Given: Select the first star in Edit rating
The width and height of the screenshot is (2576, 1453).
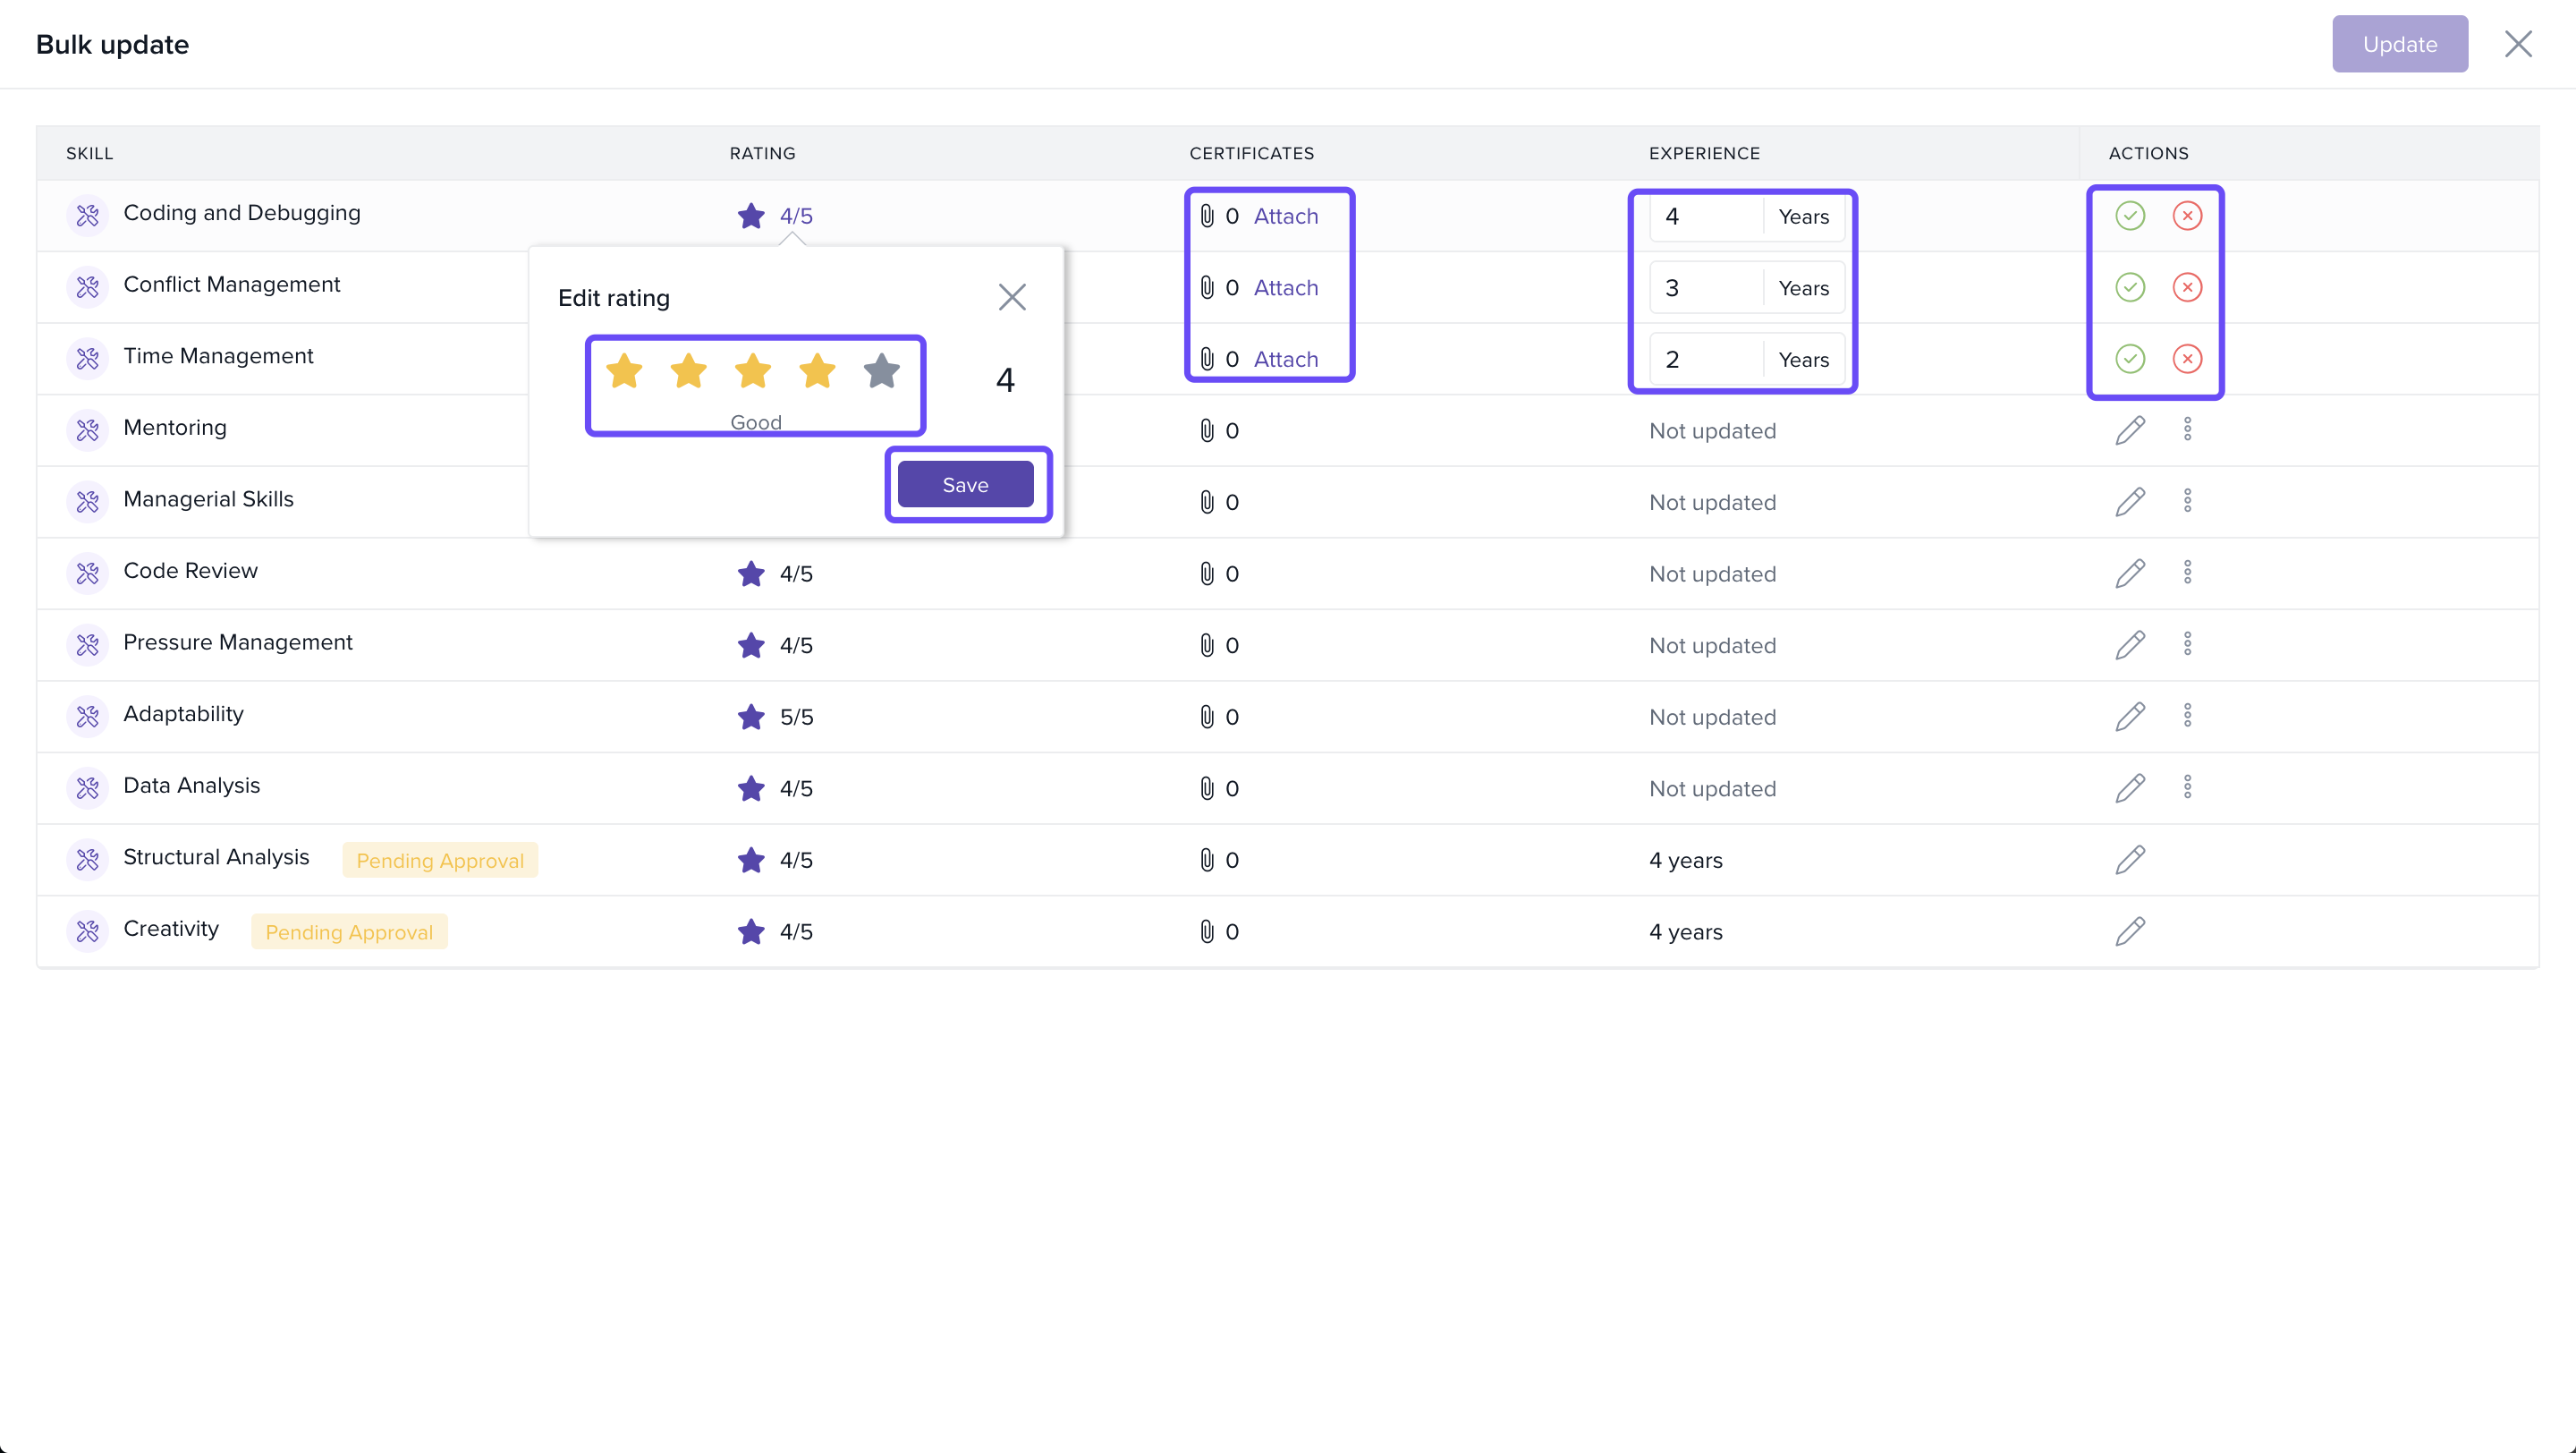Looking at the screenshot, I should (x=624, y=372).
